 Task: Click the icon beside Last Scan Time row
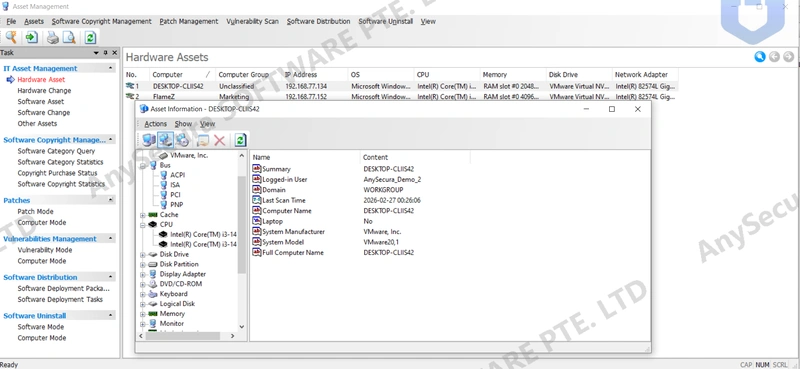(257, 200)
